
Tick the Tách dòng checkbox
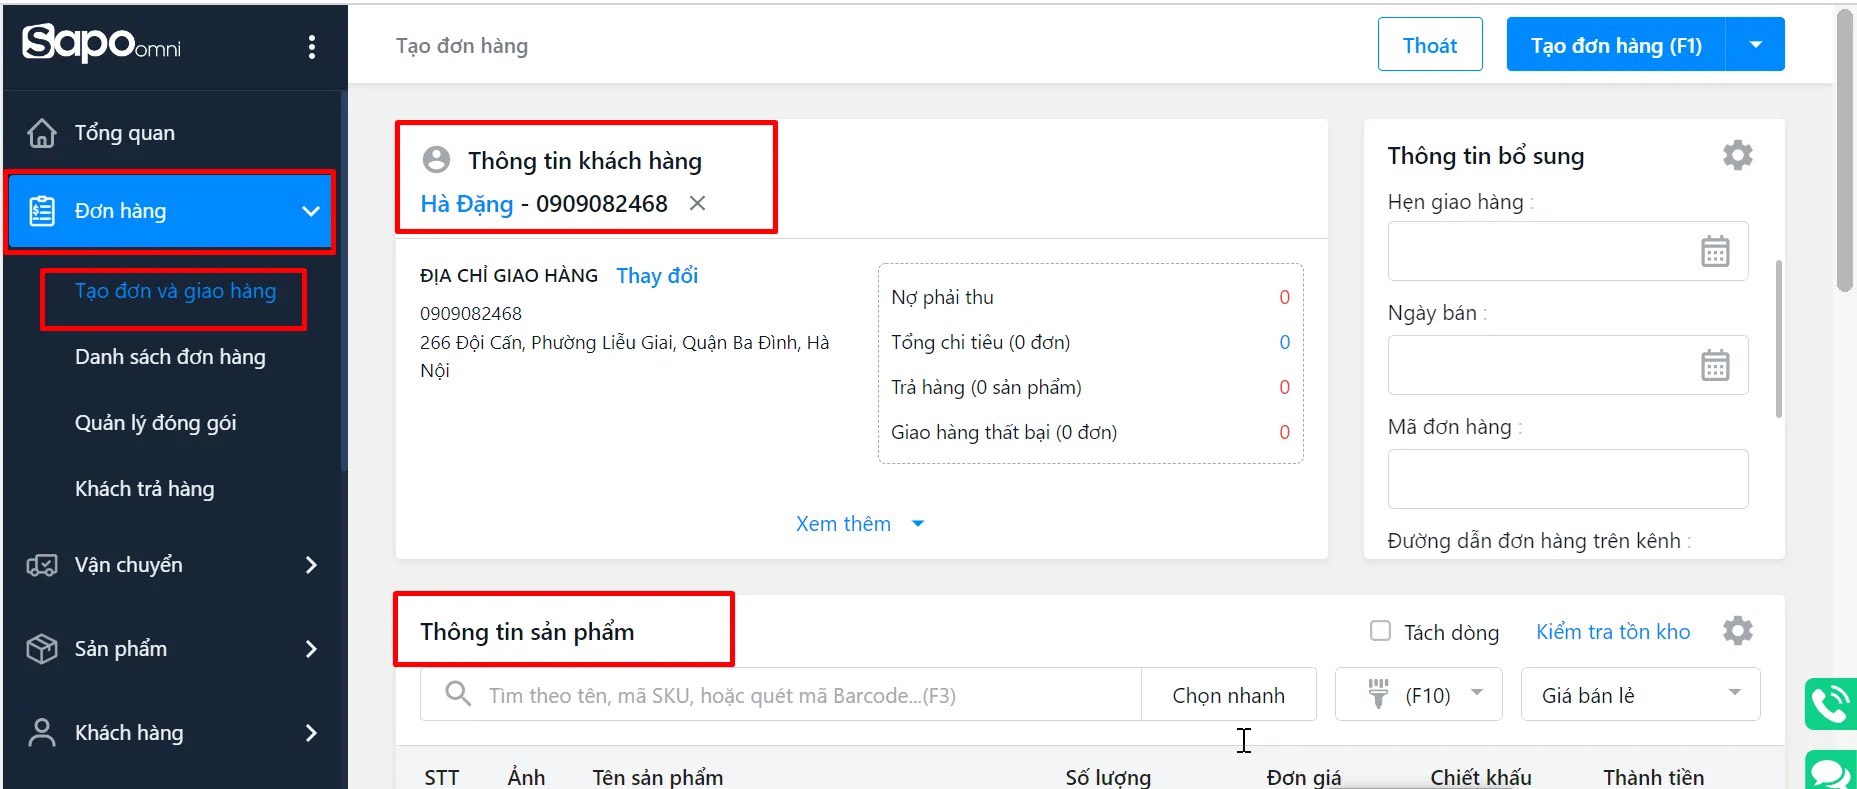coord(1380,631)
